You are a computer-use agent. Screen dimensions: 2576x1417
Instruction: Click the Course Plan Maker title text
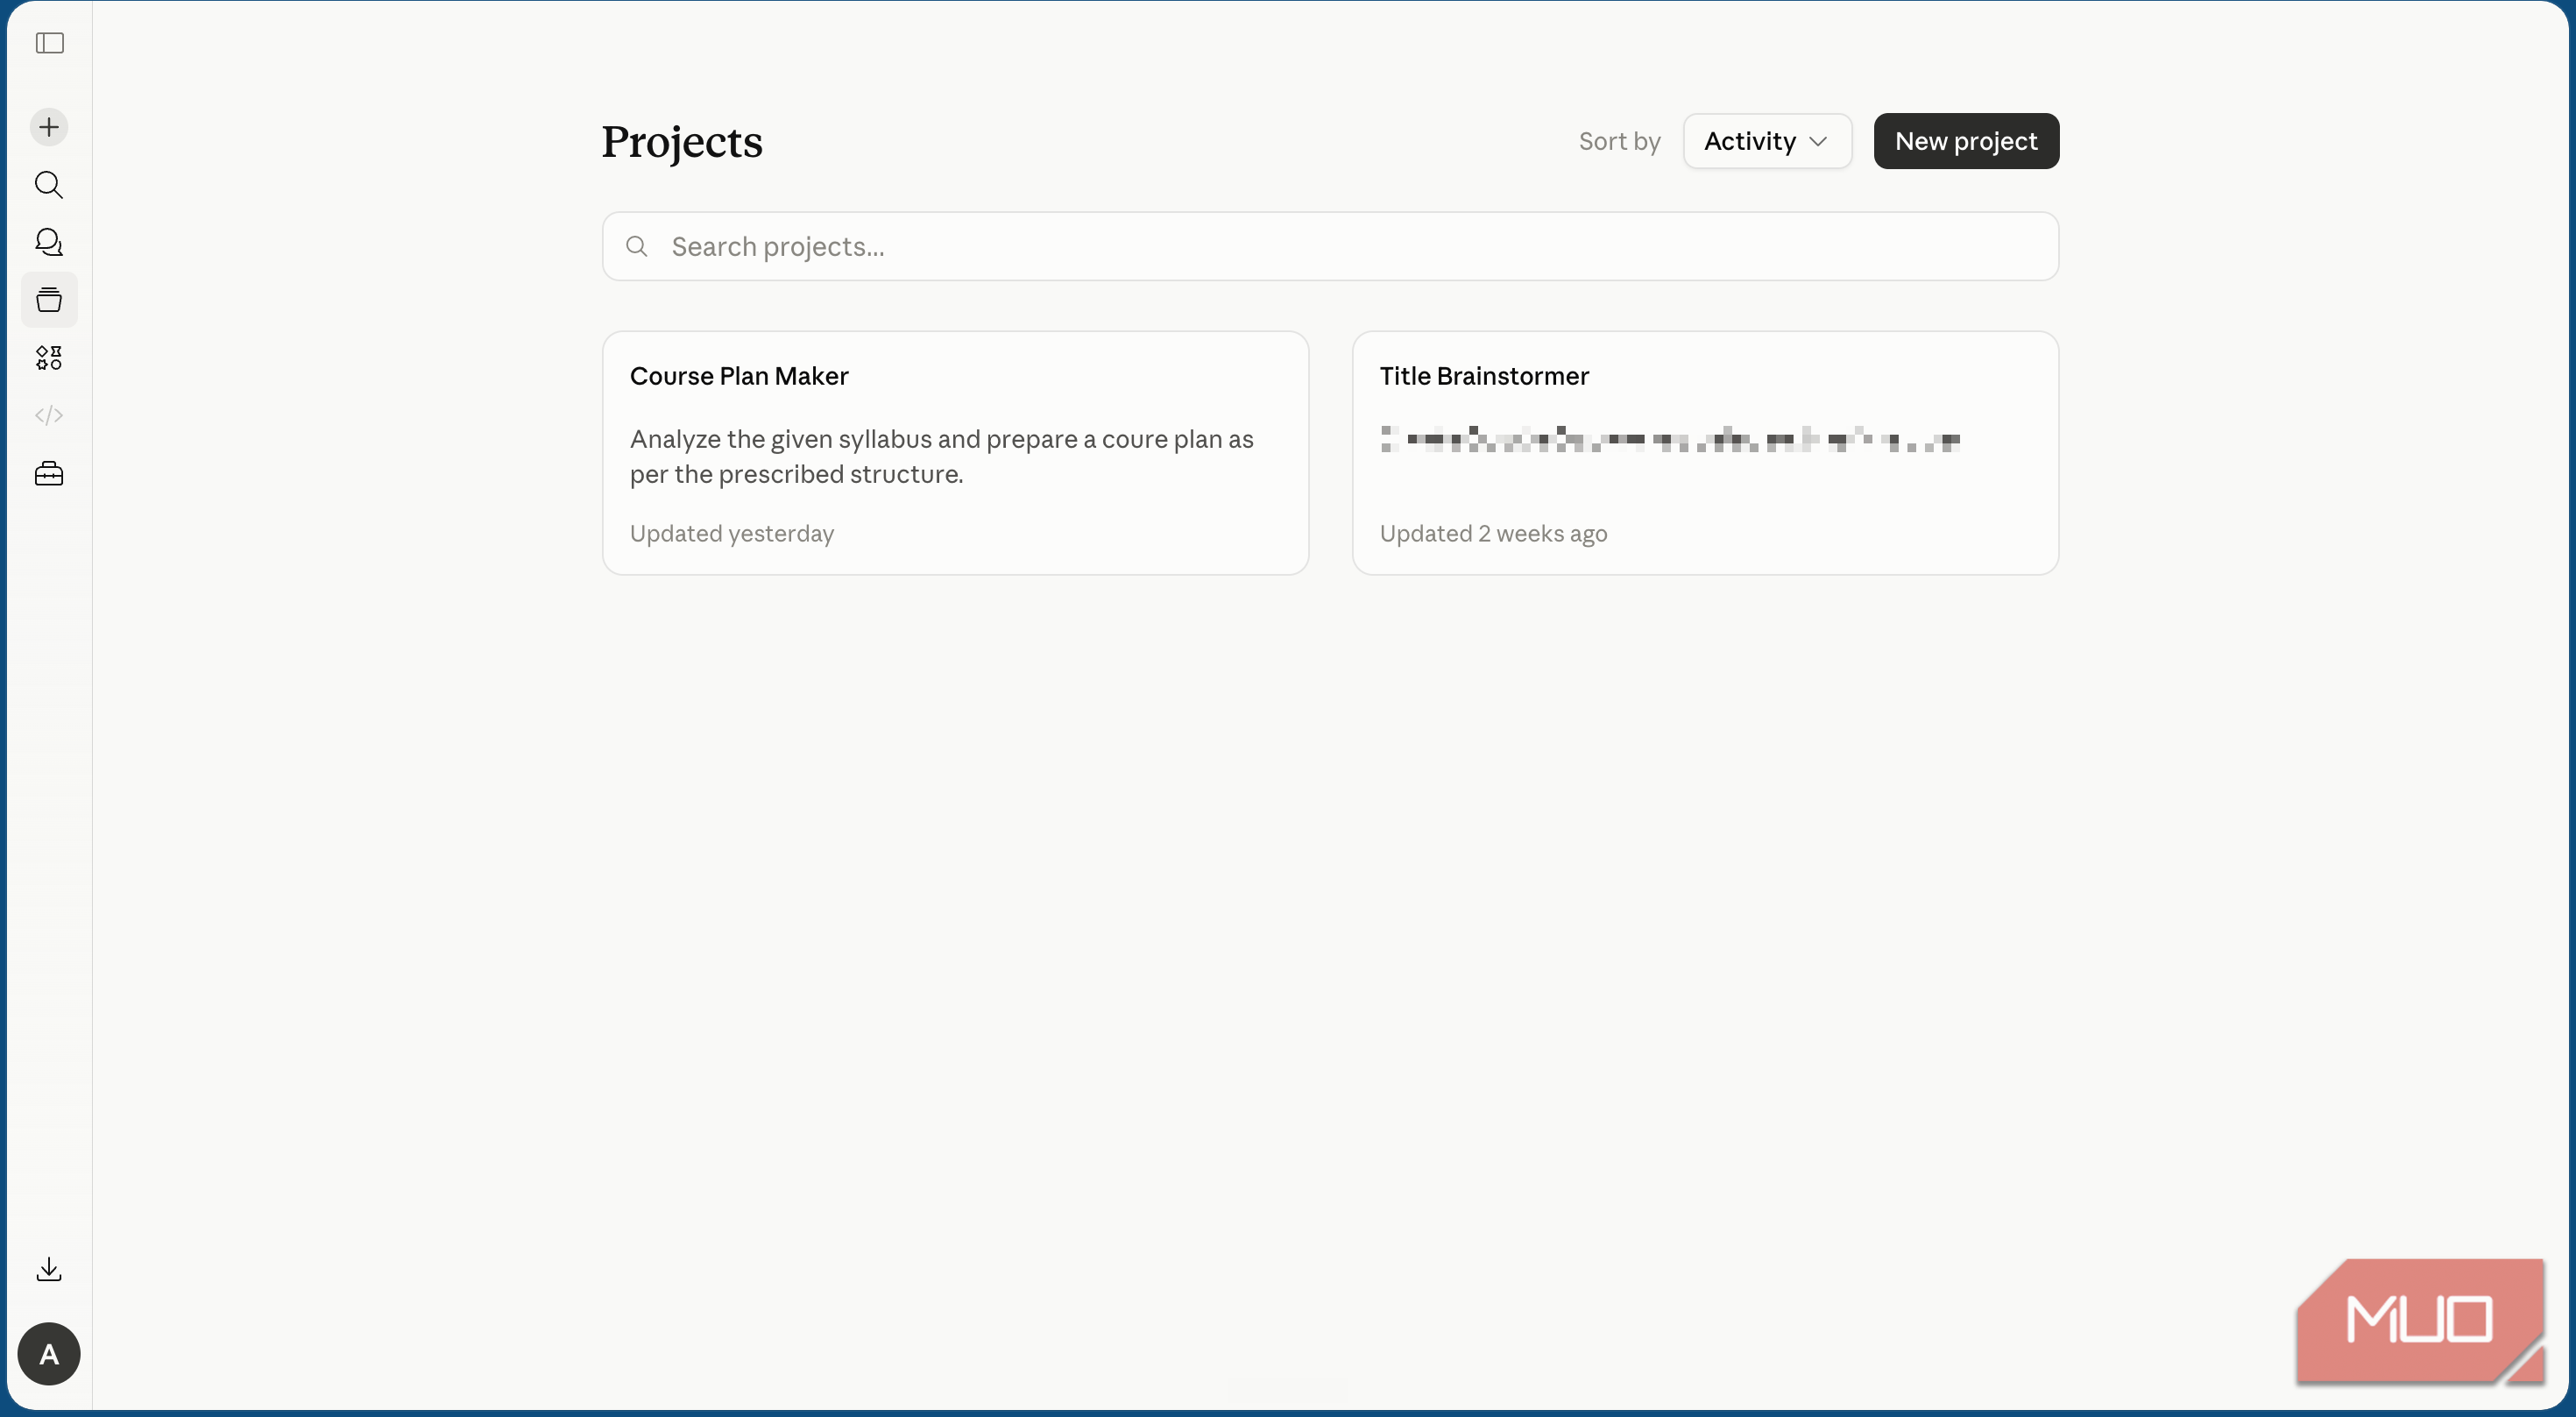pos(739,376)
